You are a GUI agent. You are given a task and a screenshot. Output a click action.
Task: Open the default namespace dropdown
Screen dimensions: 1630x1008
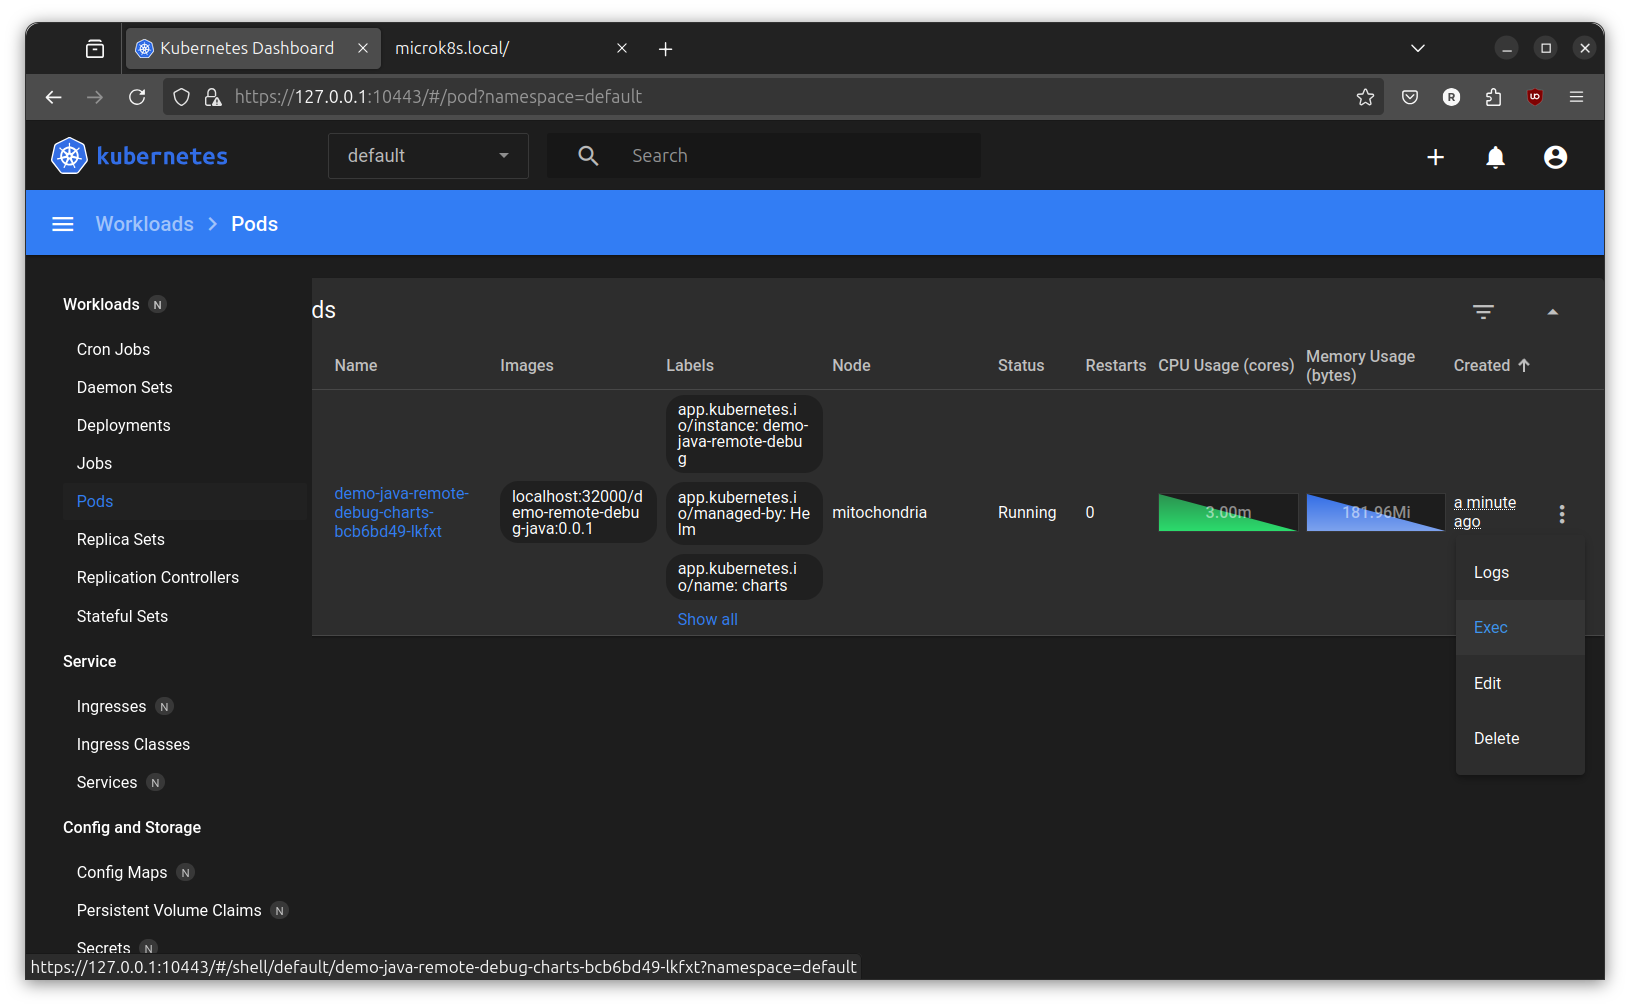point(428,156)
